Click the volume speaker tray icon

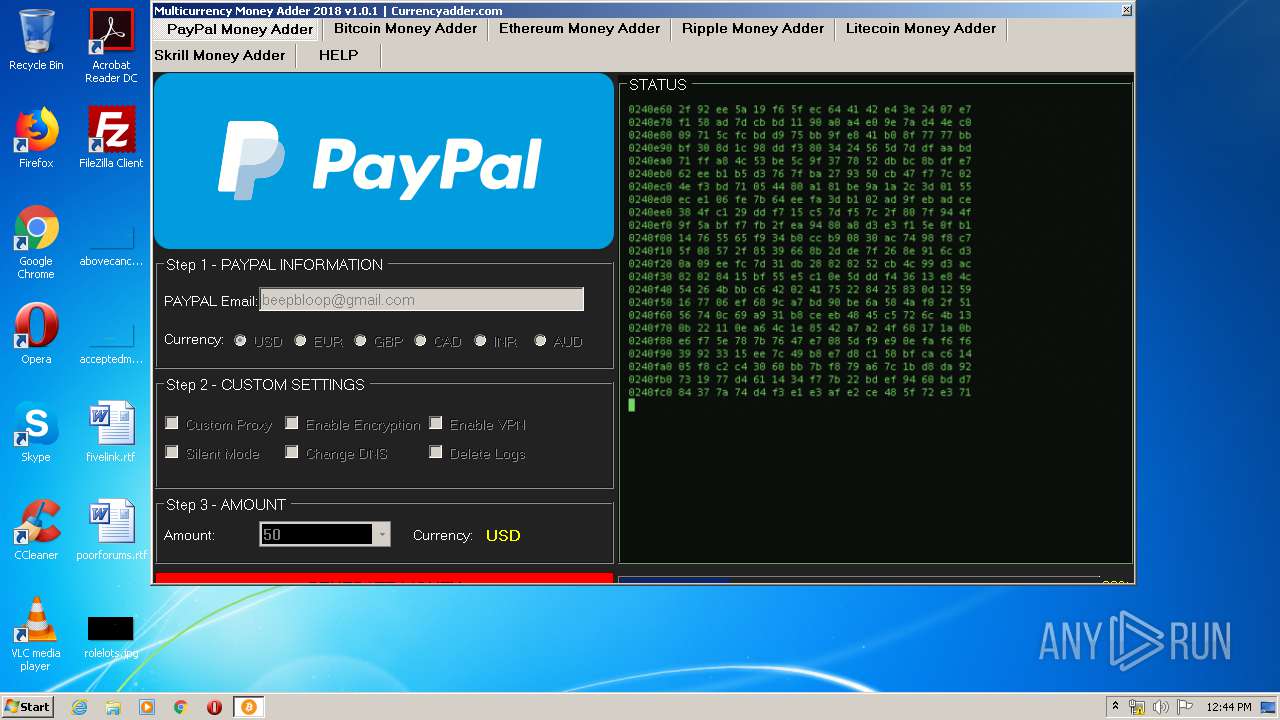point(1161,707)
